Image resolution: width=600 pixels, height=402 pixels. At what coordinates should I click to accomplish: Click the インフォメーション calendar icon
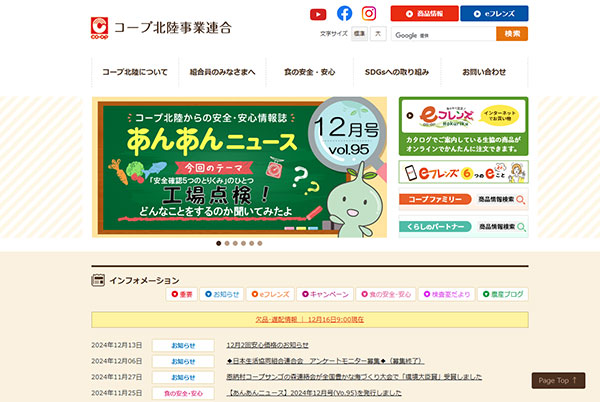point(98,280)
